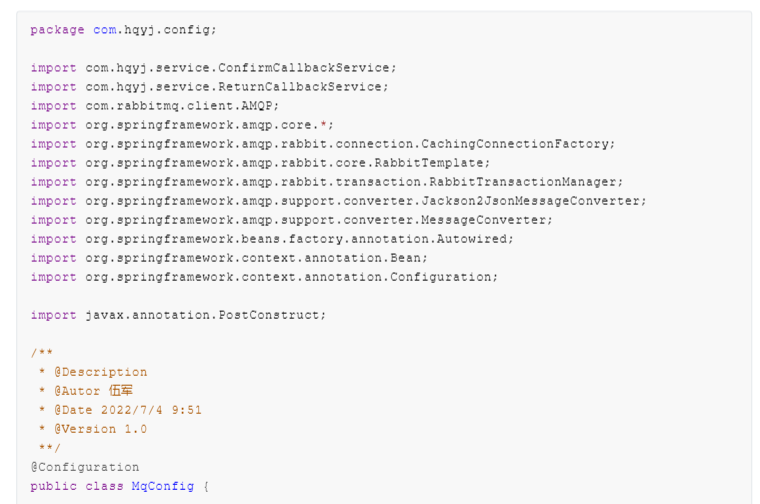The height and width of the screenshot is (504, 760).
Task: Click the @Version 1.0 comment line
Action: point(100,429)
